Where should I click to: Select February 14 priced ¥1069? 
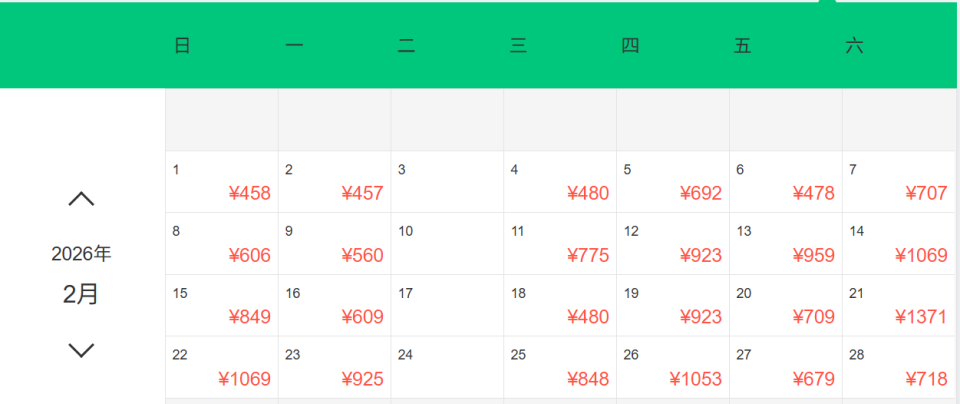(x=899, y=244)
